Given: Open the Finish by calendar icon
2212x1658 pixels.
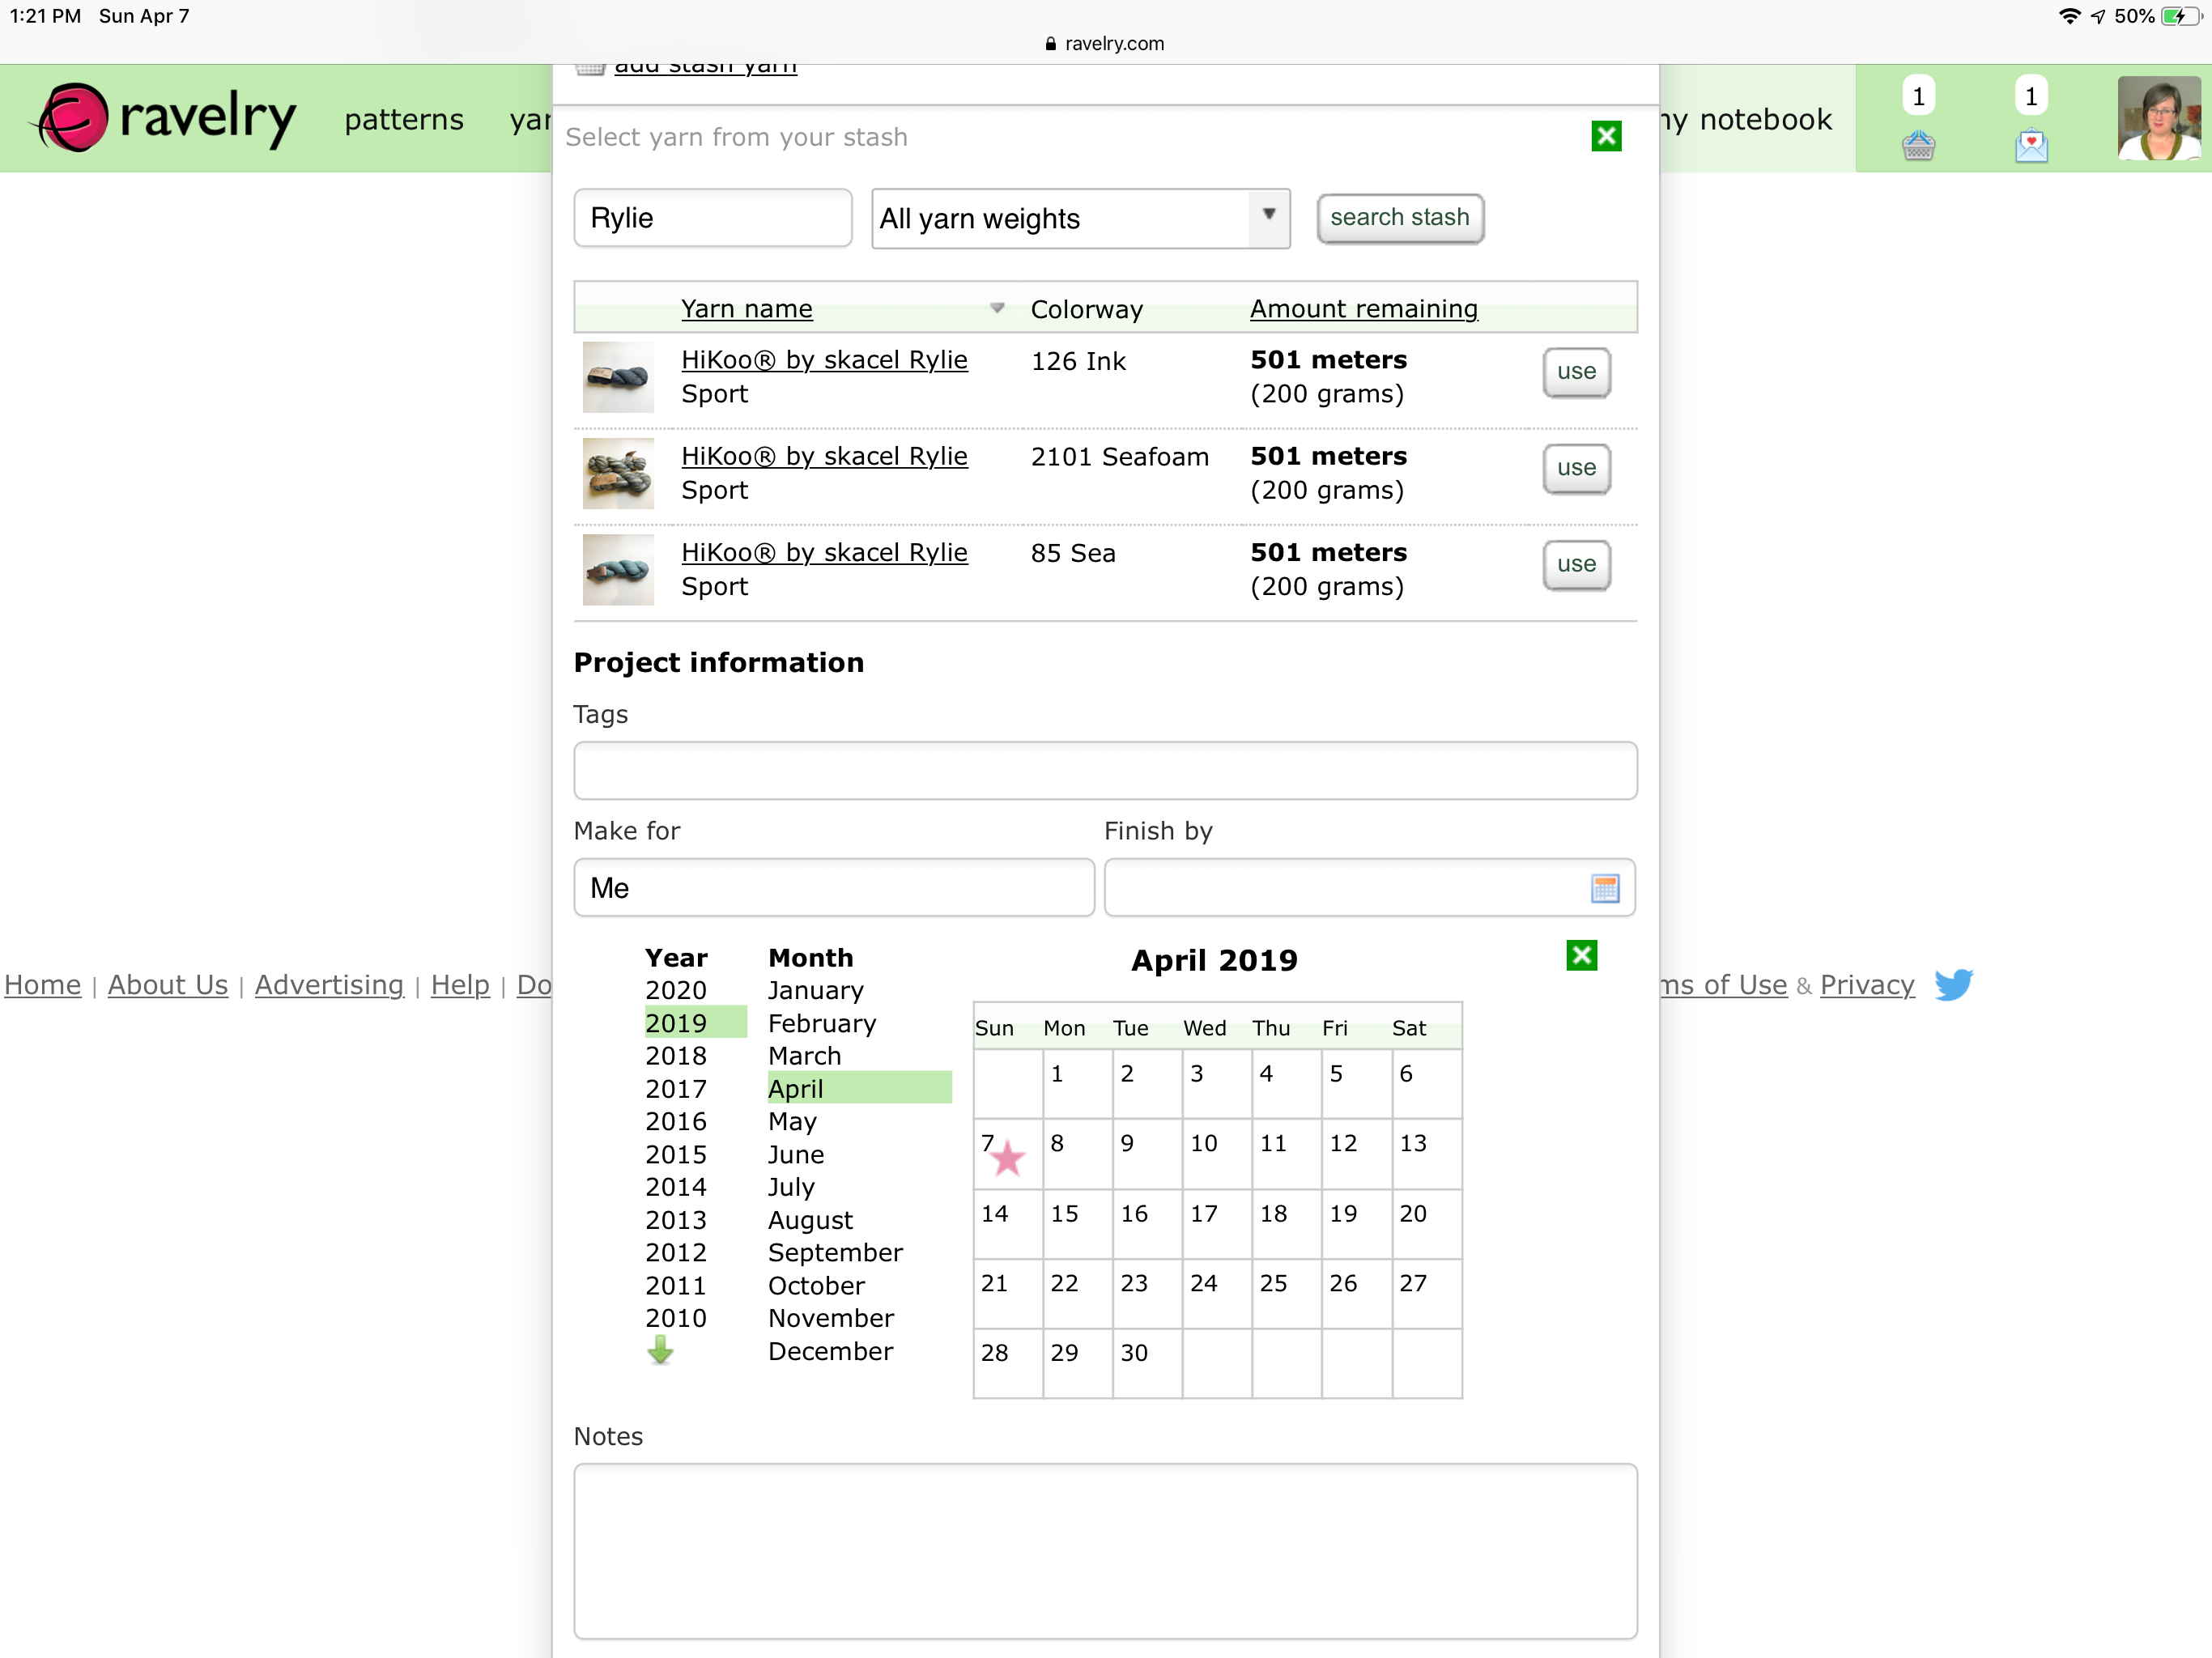Looking at the screenshot, I should tap(1604, 888).
